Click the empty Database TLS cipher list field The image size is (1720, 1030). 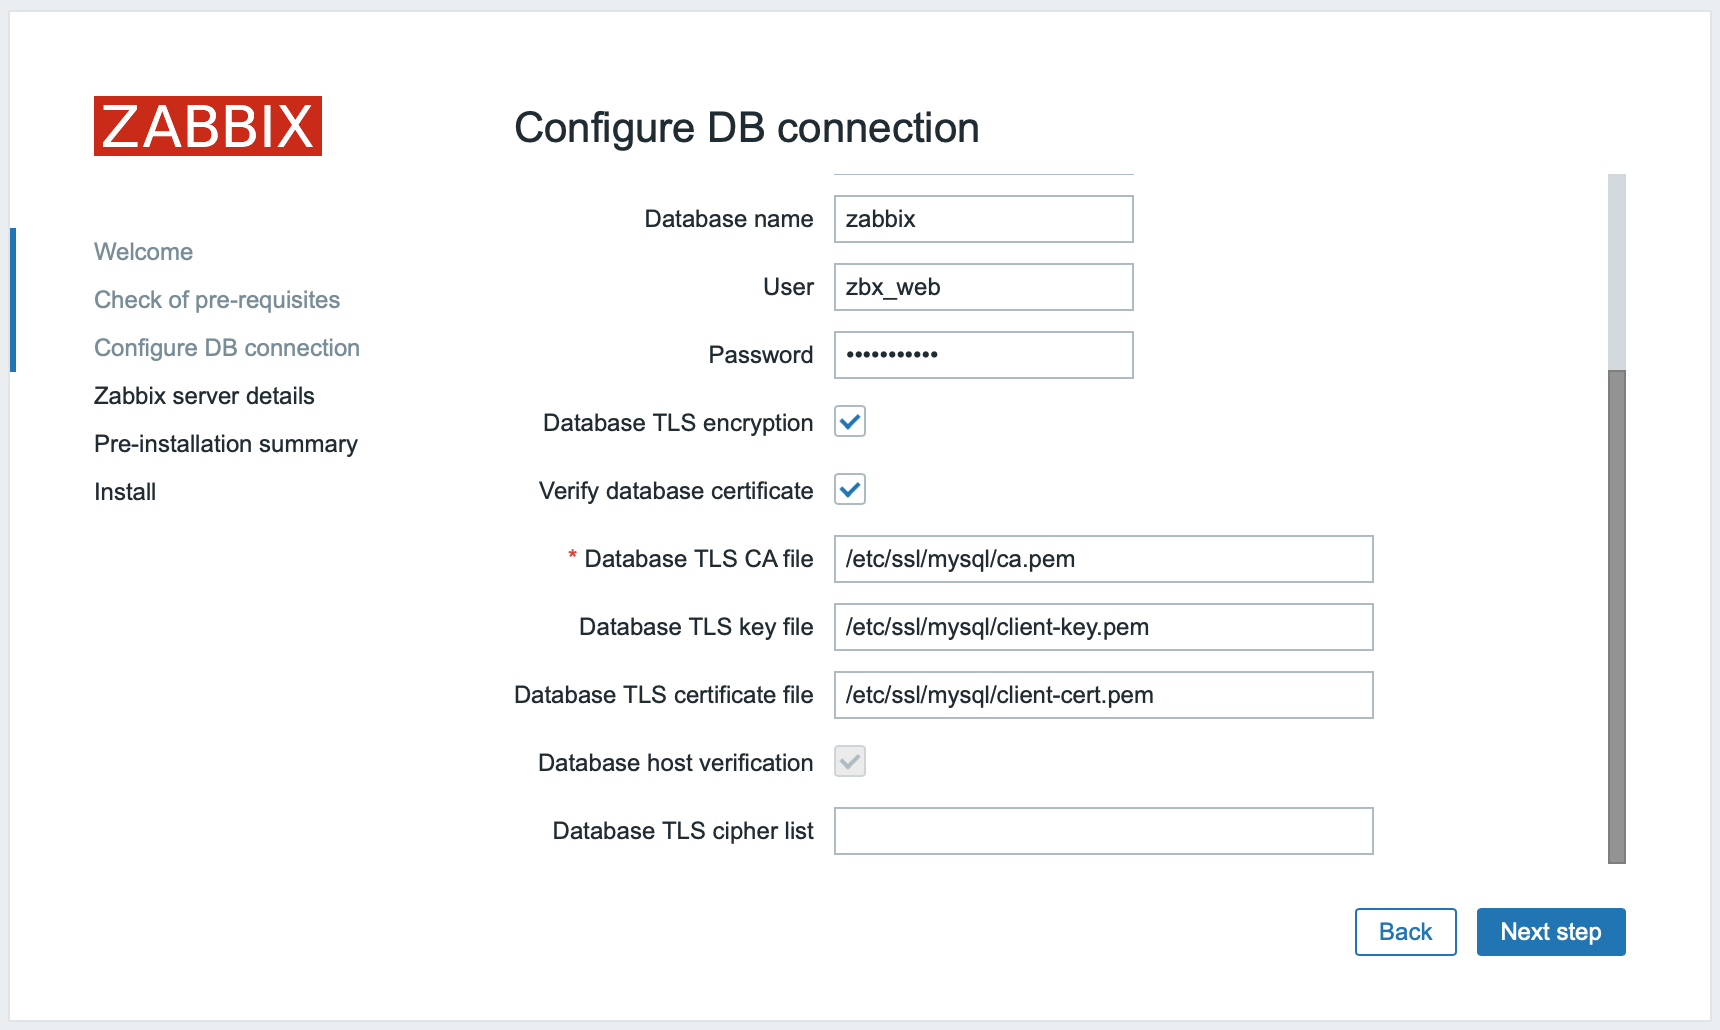[x=1103, y=831]
